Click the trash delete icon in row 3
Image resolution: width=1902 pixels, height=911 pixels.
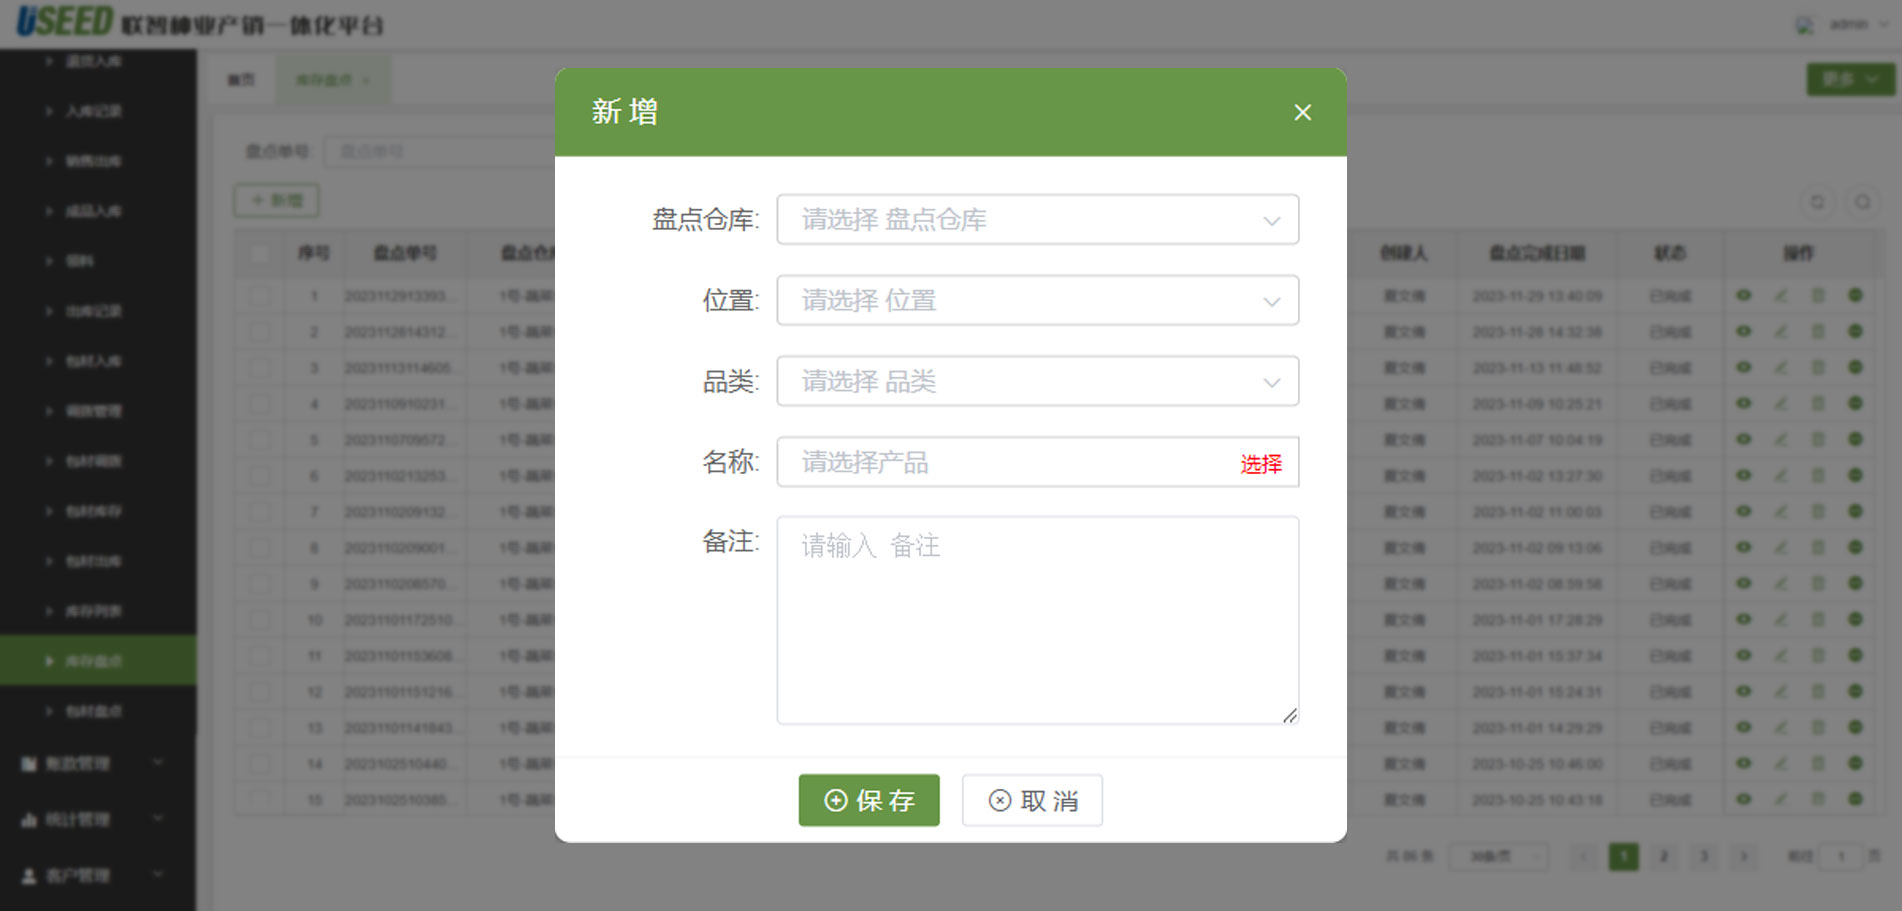pyautogui.click(x=1818, y=368)
